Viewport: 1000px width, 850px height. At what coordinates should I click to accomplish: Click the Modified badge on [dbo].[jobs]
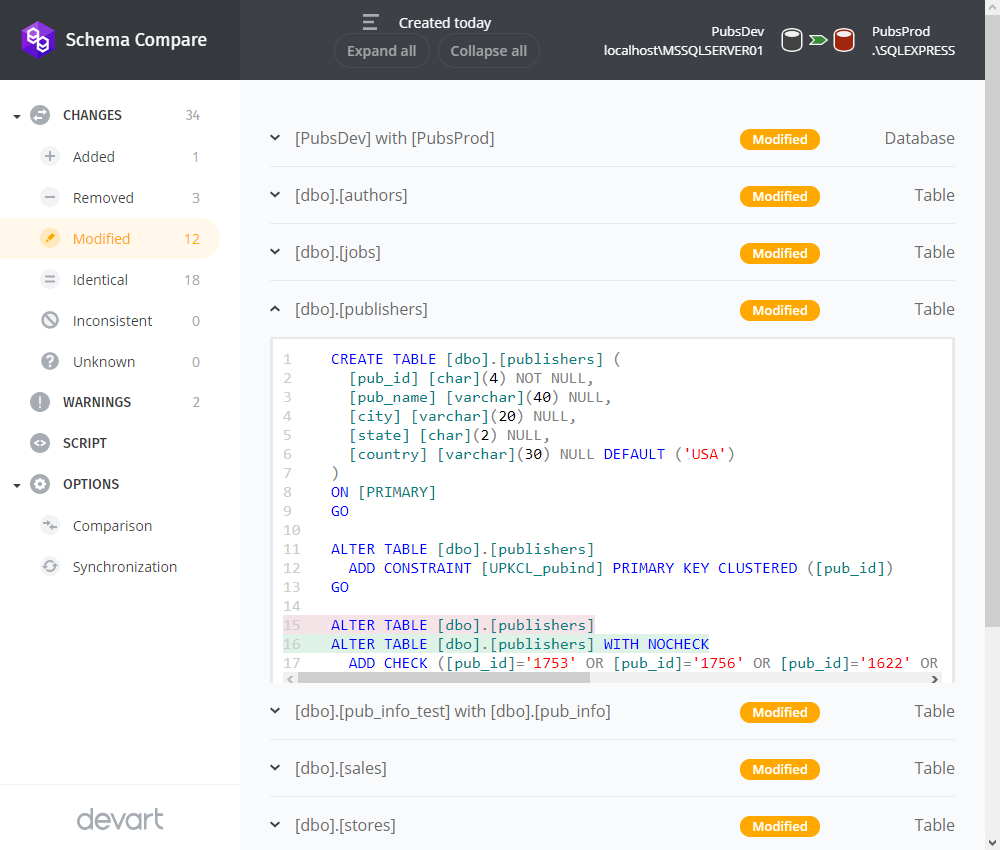click(779, 253)
